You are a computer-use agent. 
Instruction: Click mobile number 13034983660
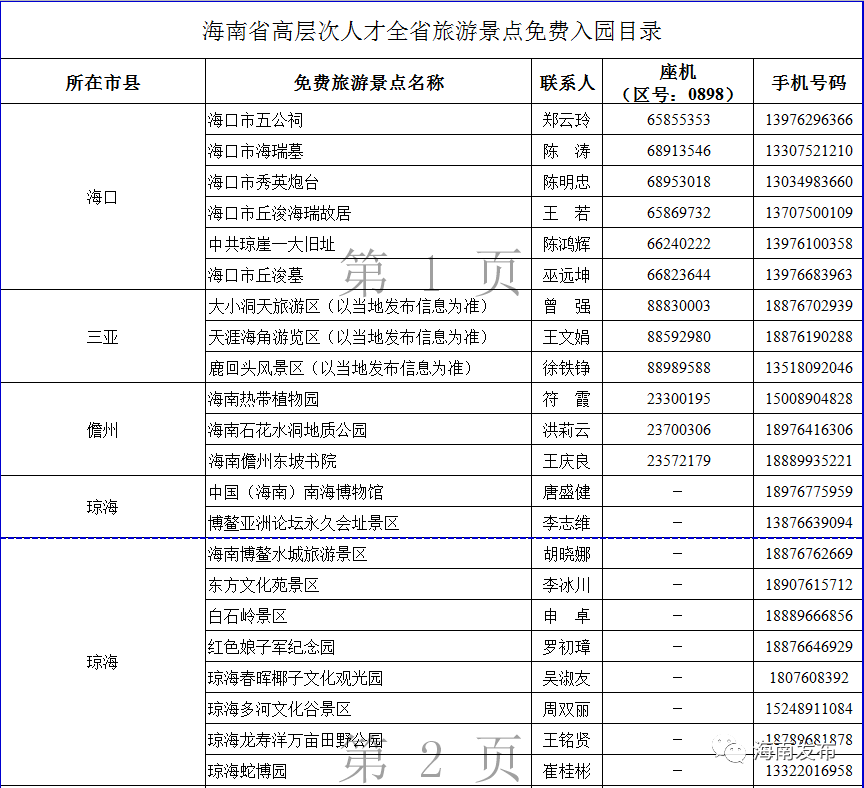click(x=808, y=181)
